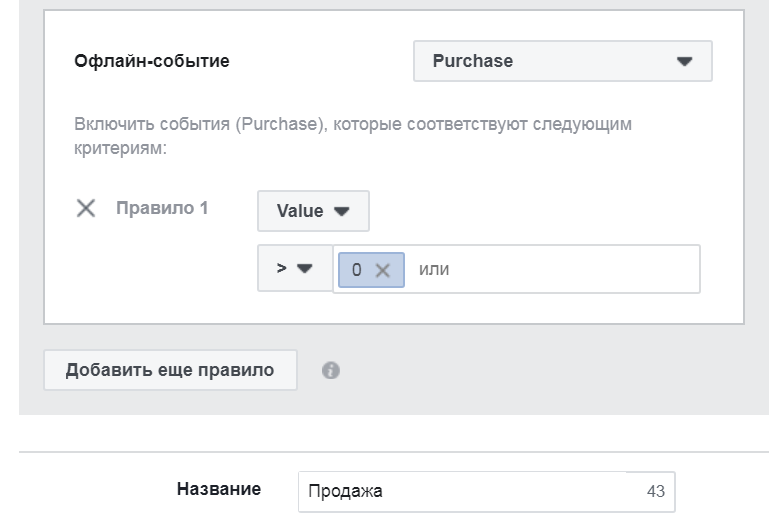Image resolution: width=780 pixels, height=520 pixels.
Task: Remove the 0 value tag
Action: pyautogui.click(x=383, y=270)
